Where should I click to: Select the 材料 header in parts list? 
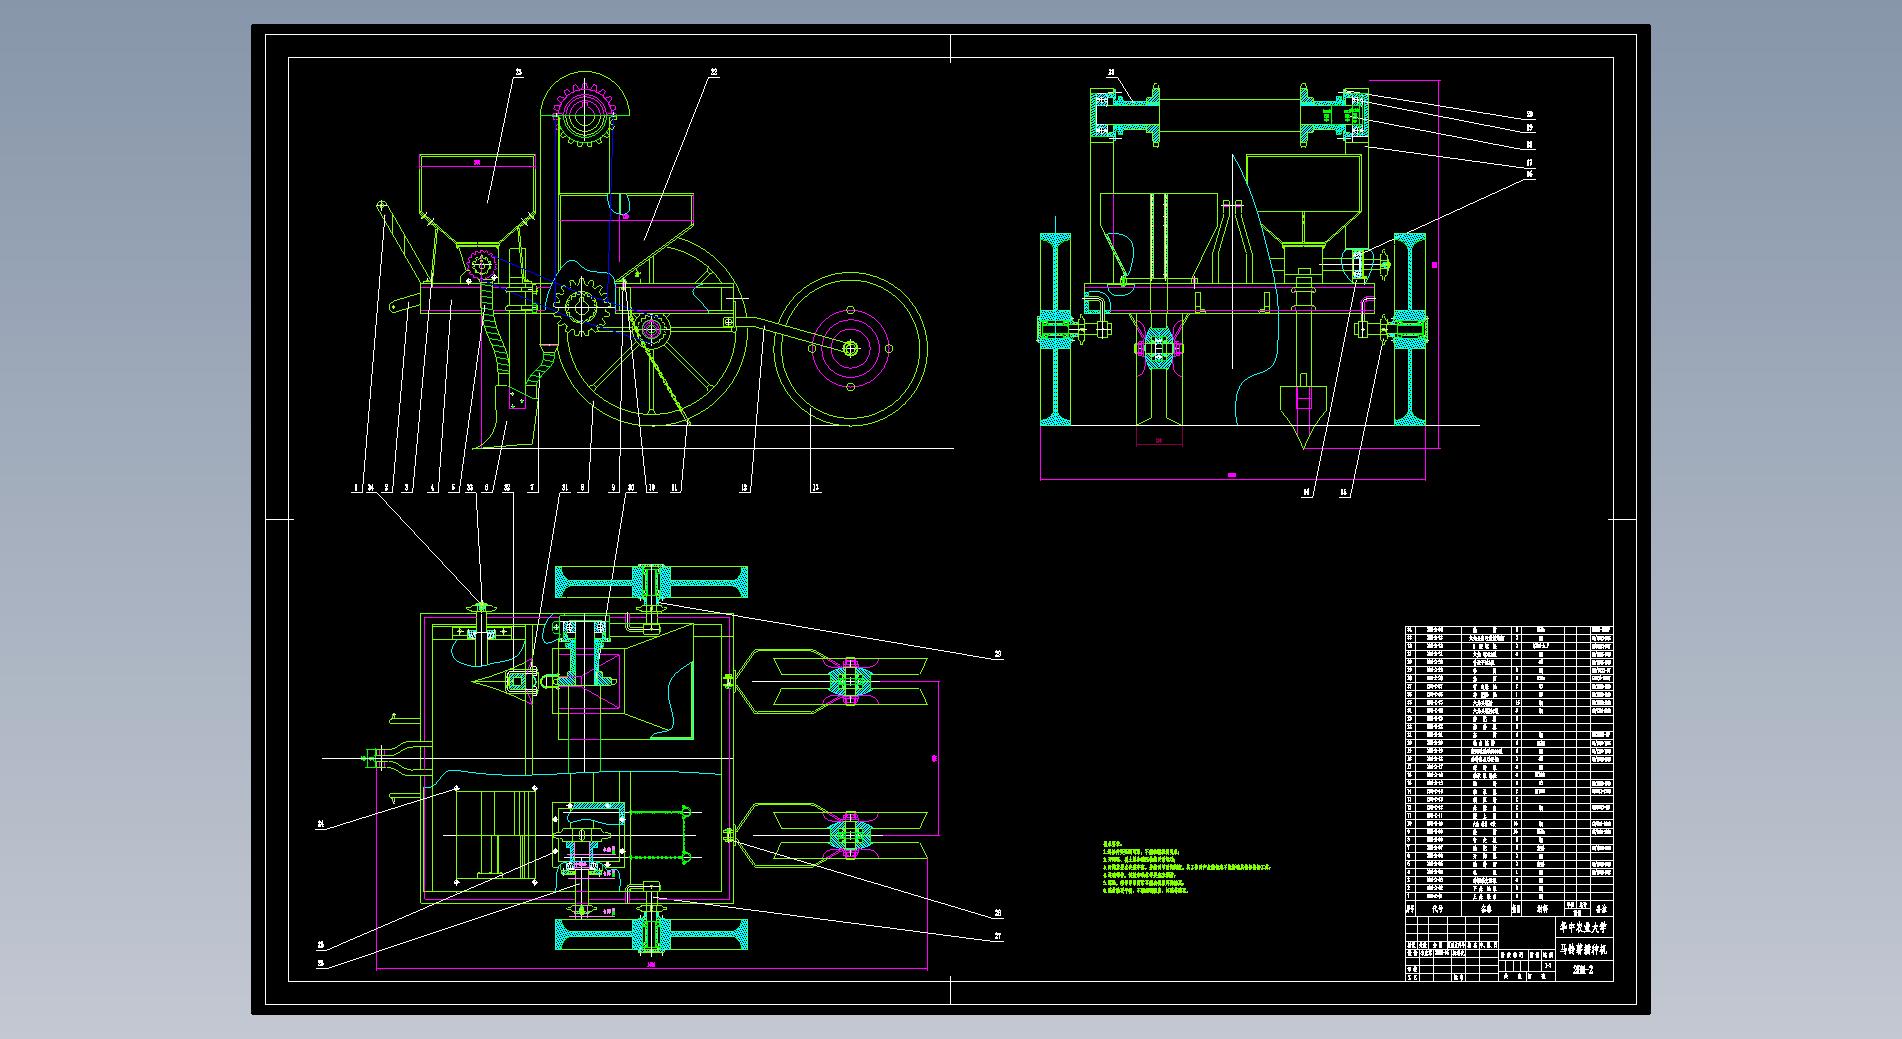[1543, 909]
